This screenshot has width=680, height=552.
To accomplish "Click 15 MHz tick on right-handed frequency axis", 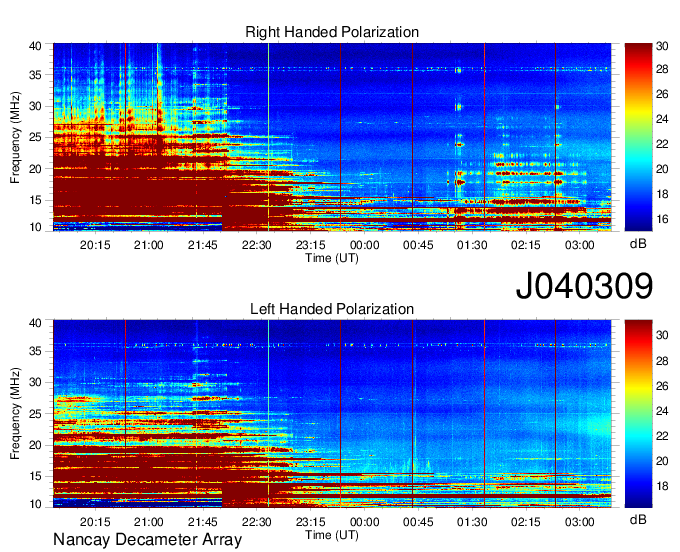I will point(35,200).
